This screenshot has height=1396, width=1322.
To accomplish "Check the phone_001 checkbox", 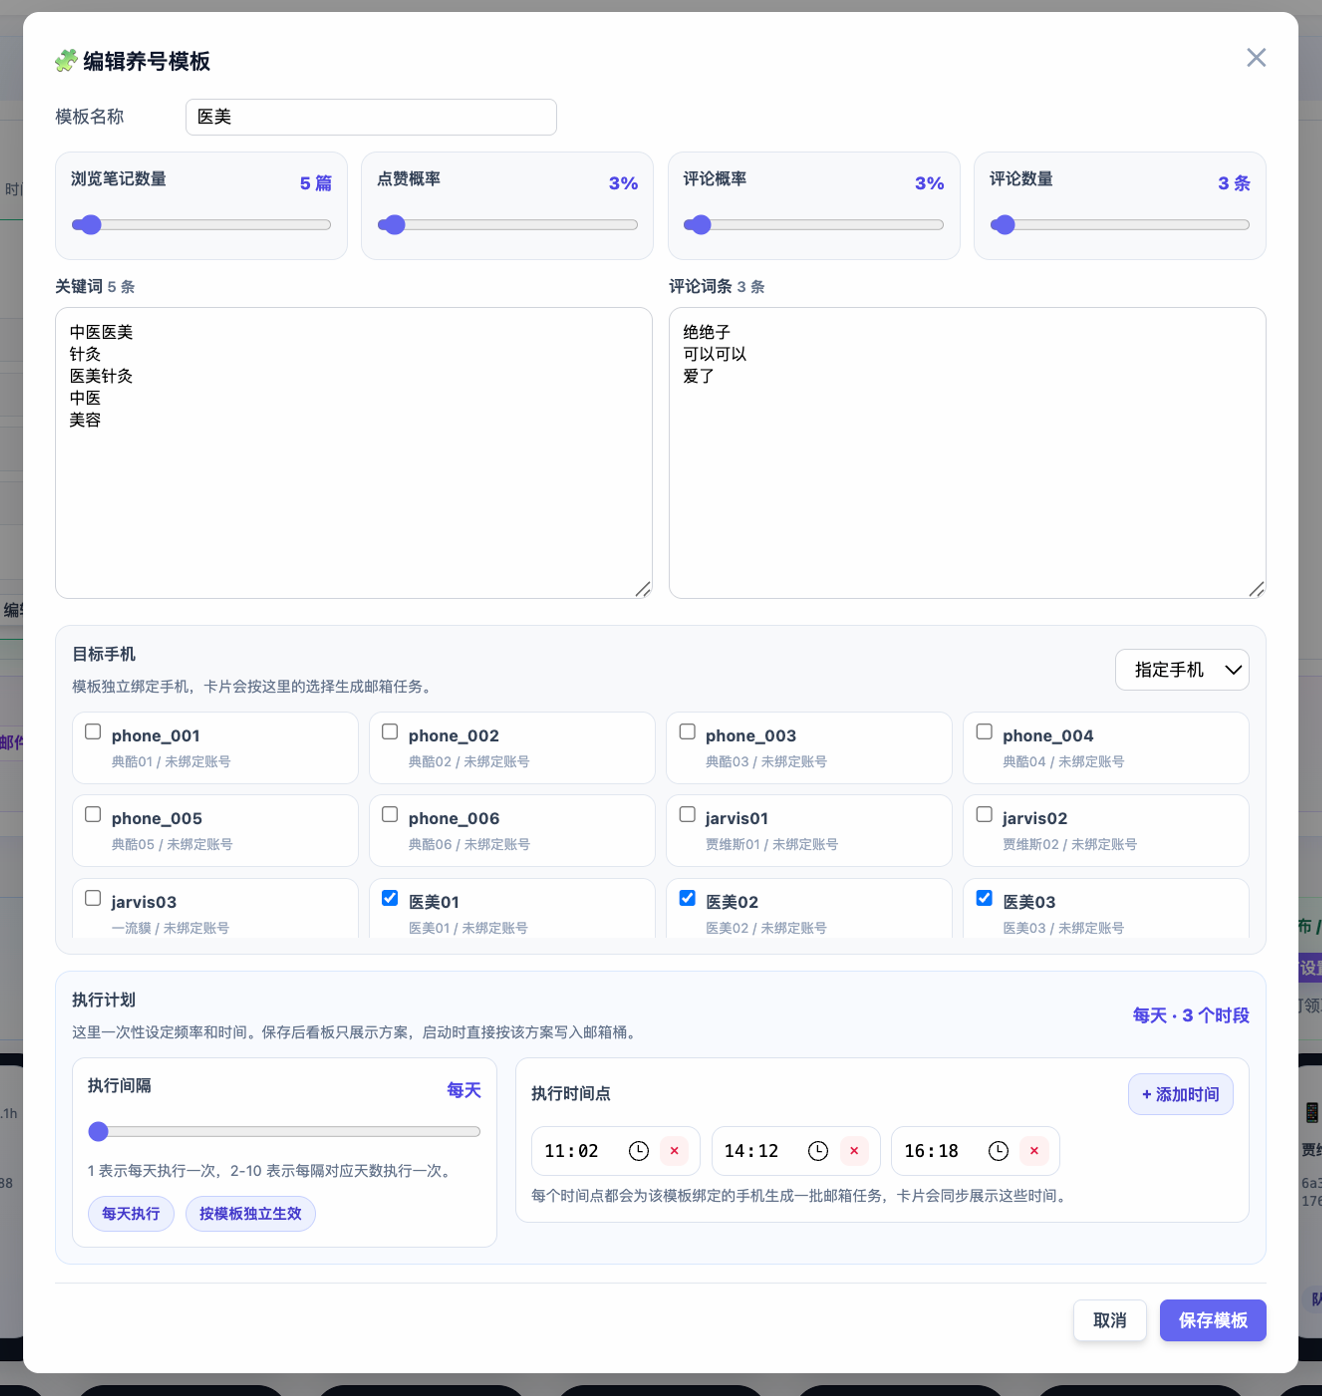I will pos(93,732).
